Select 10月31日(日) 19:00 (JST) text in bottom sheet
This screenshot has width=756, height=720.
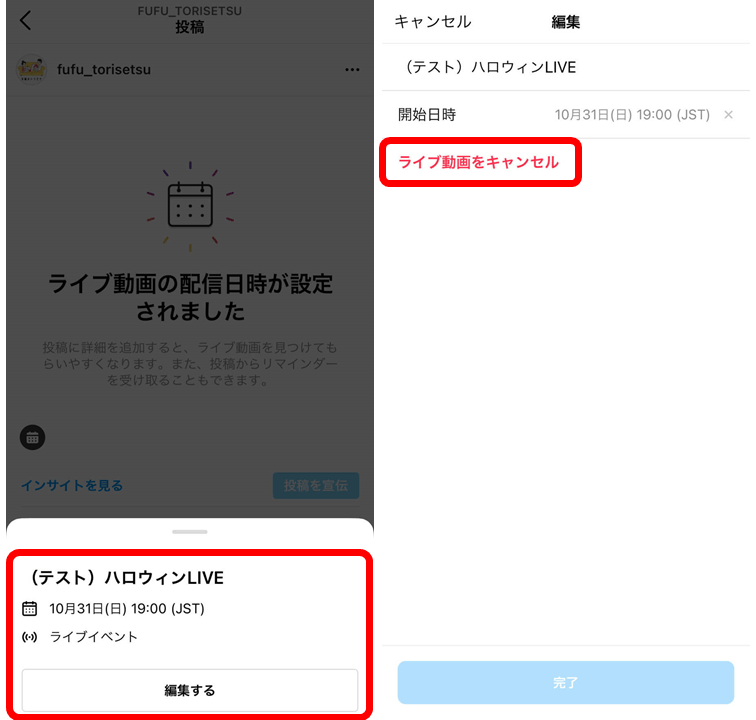pos(127,609)
